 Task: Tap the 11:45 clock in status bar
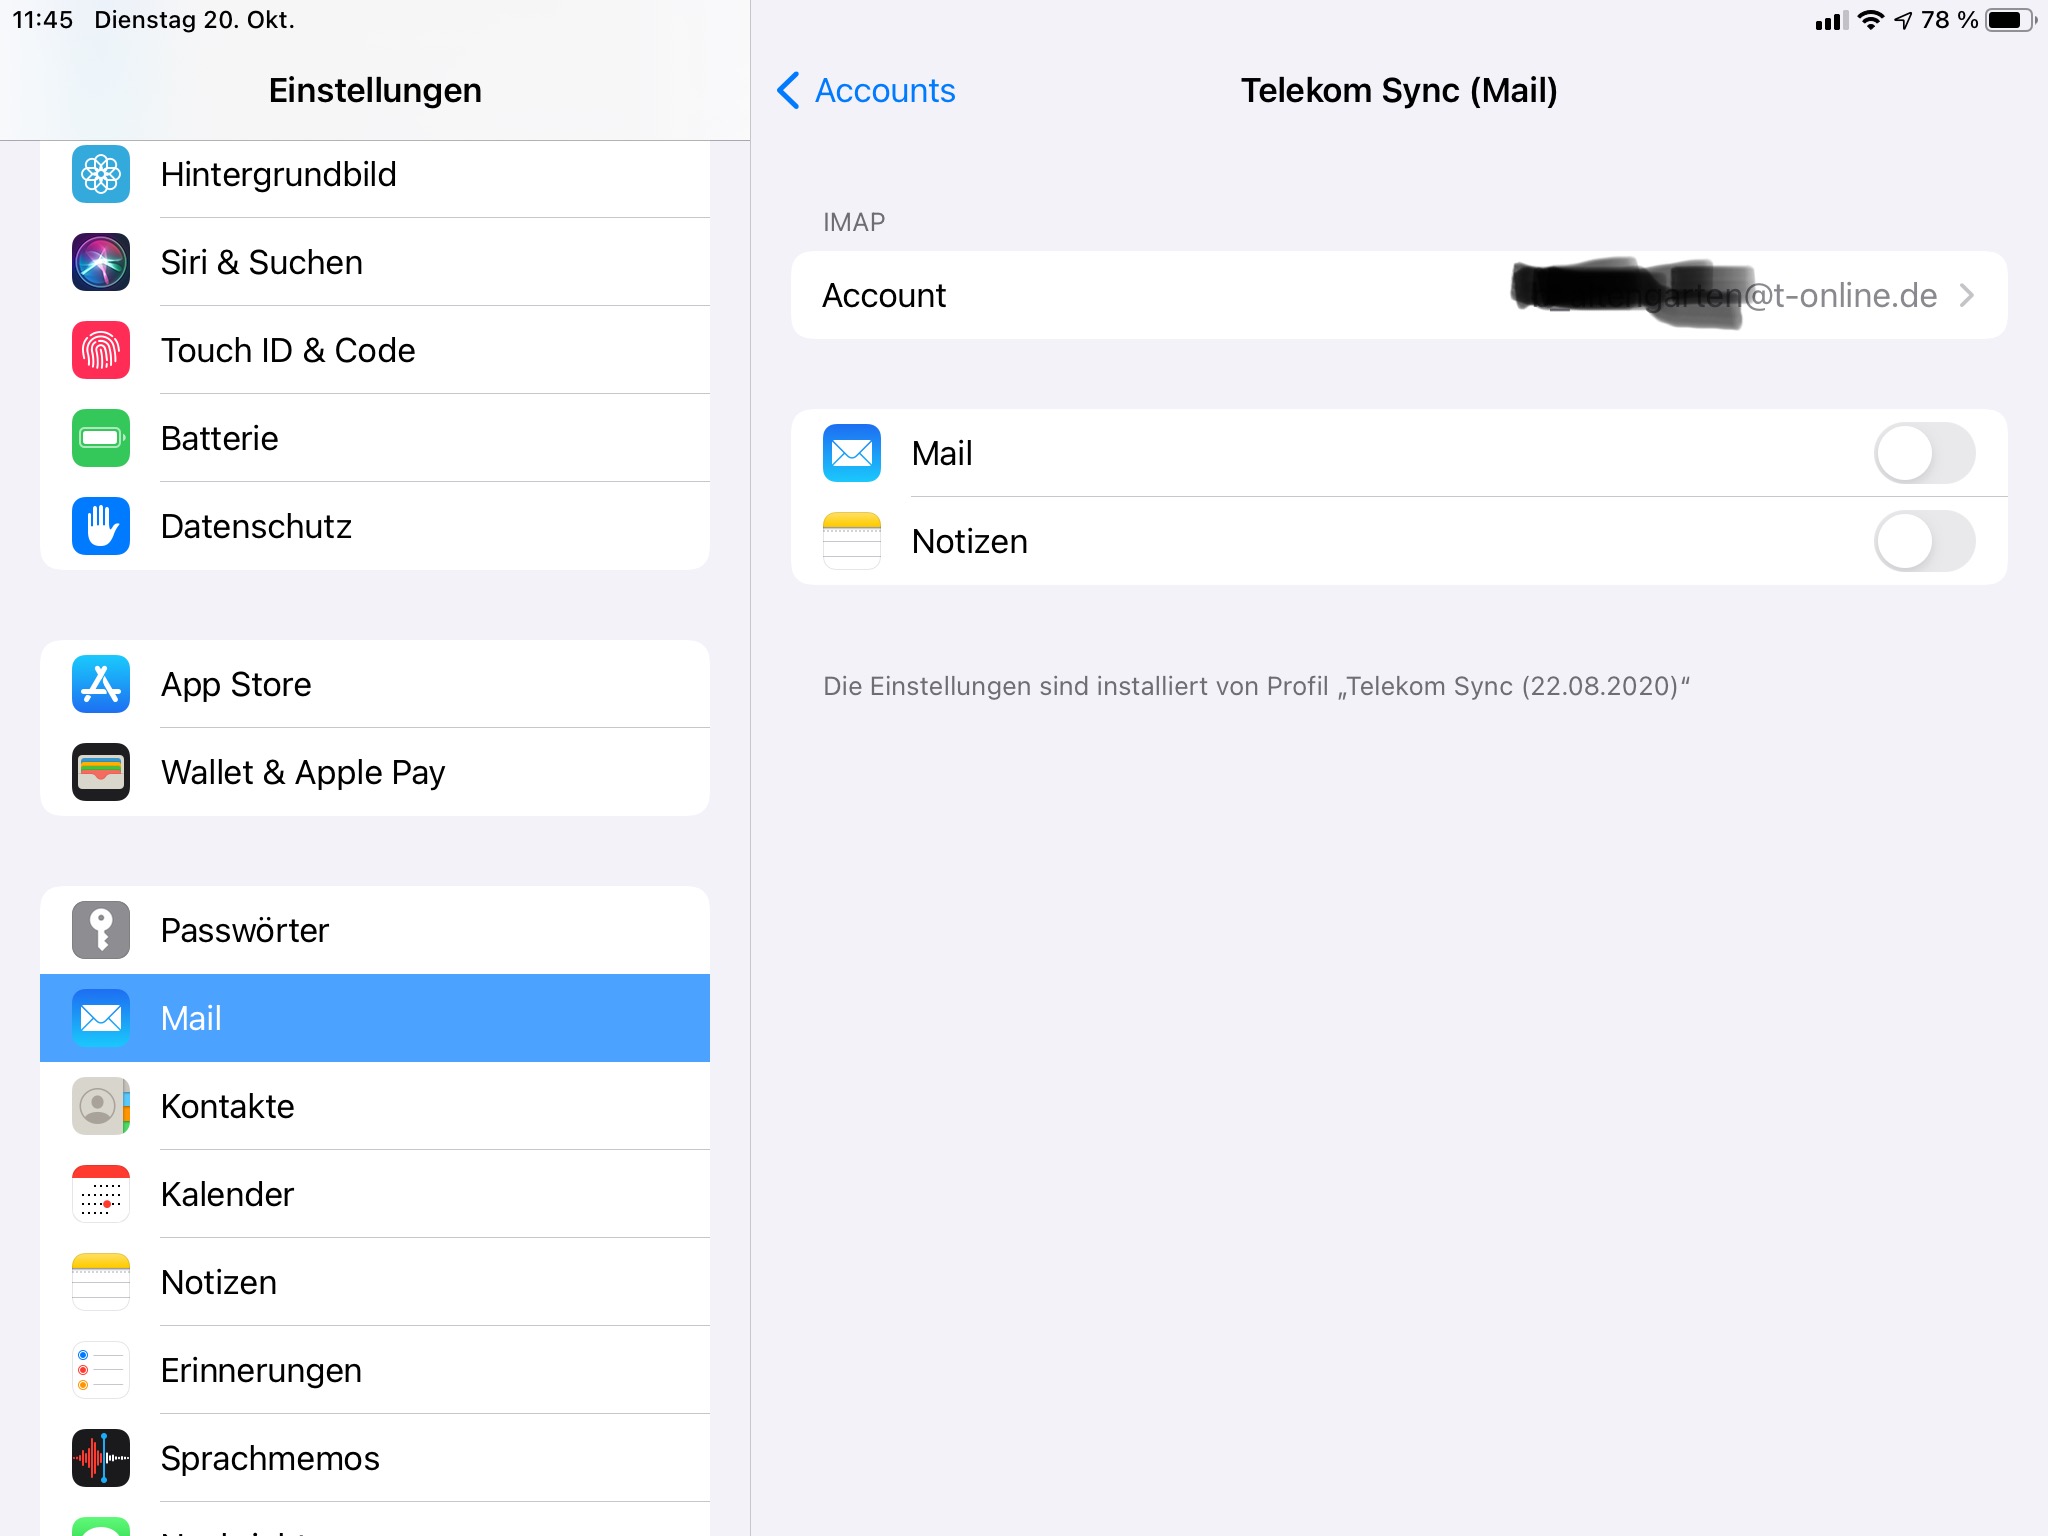coord(42,20)
